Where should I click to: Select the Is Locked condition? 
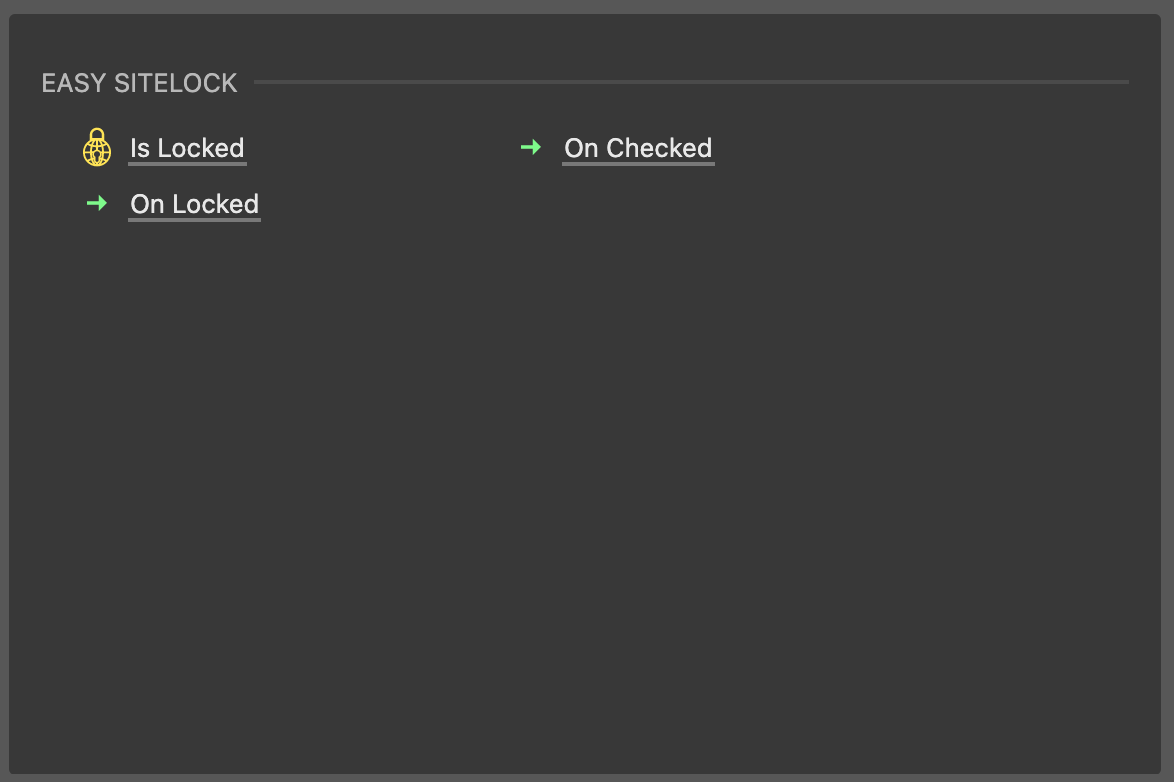(187, 148)
